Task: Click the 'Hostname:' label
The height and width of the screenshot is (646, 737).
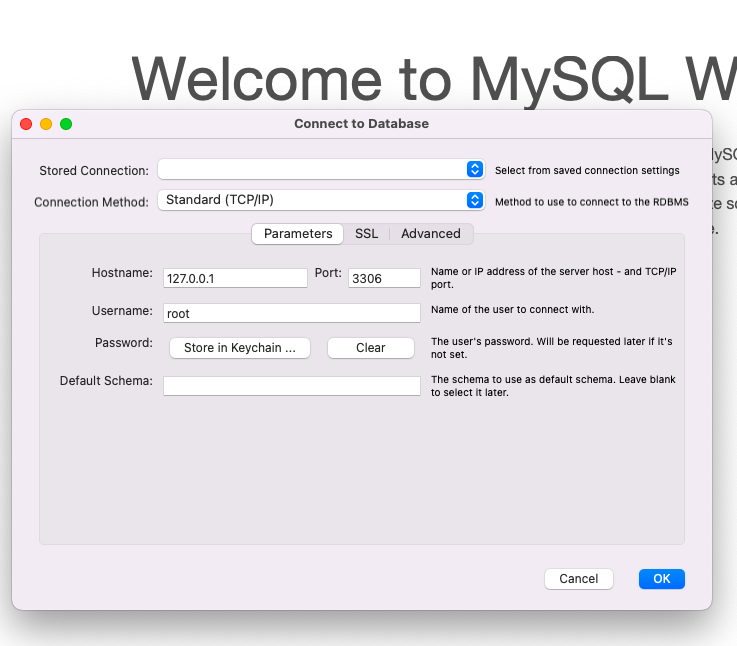Action: (122, 273)
